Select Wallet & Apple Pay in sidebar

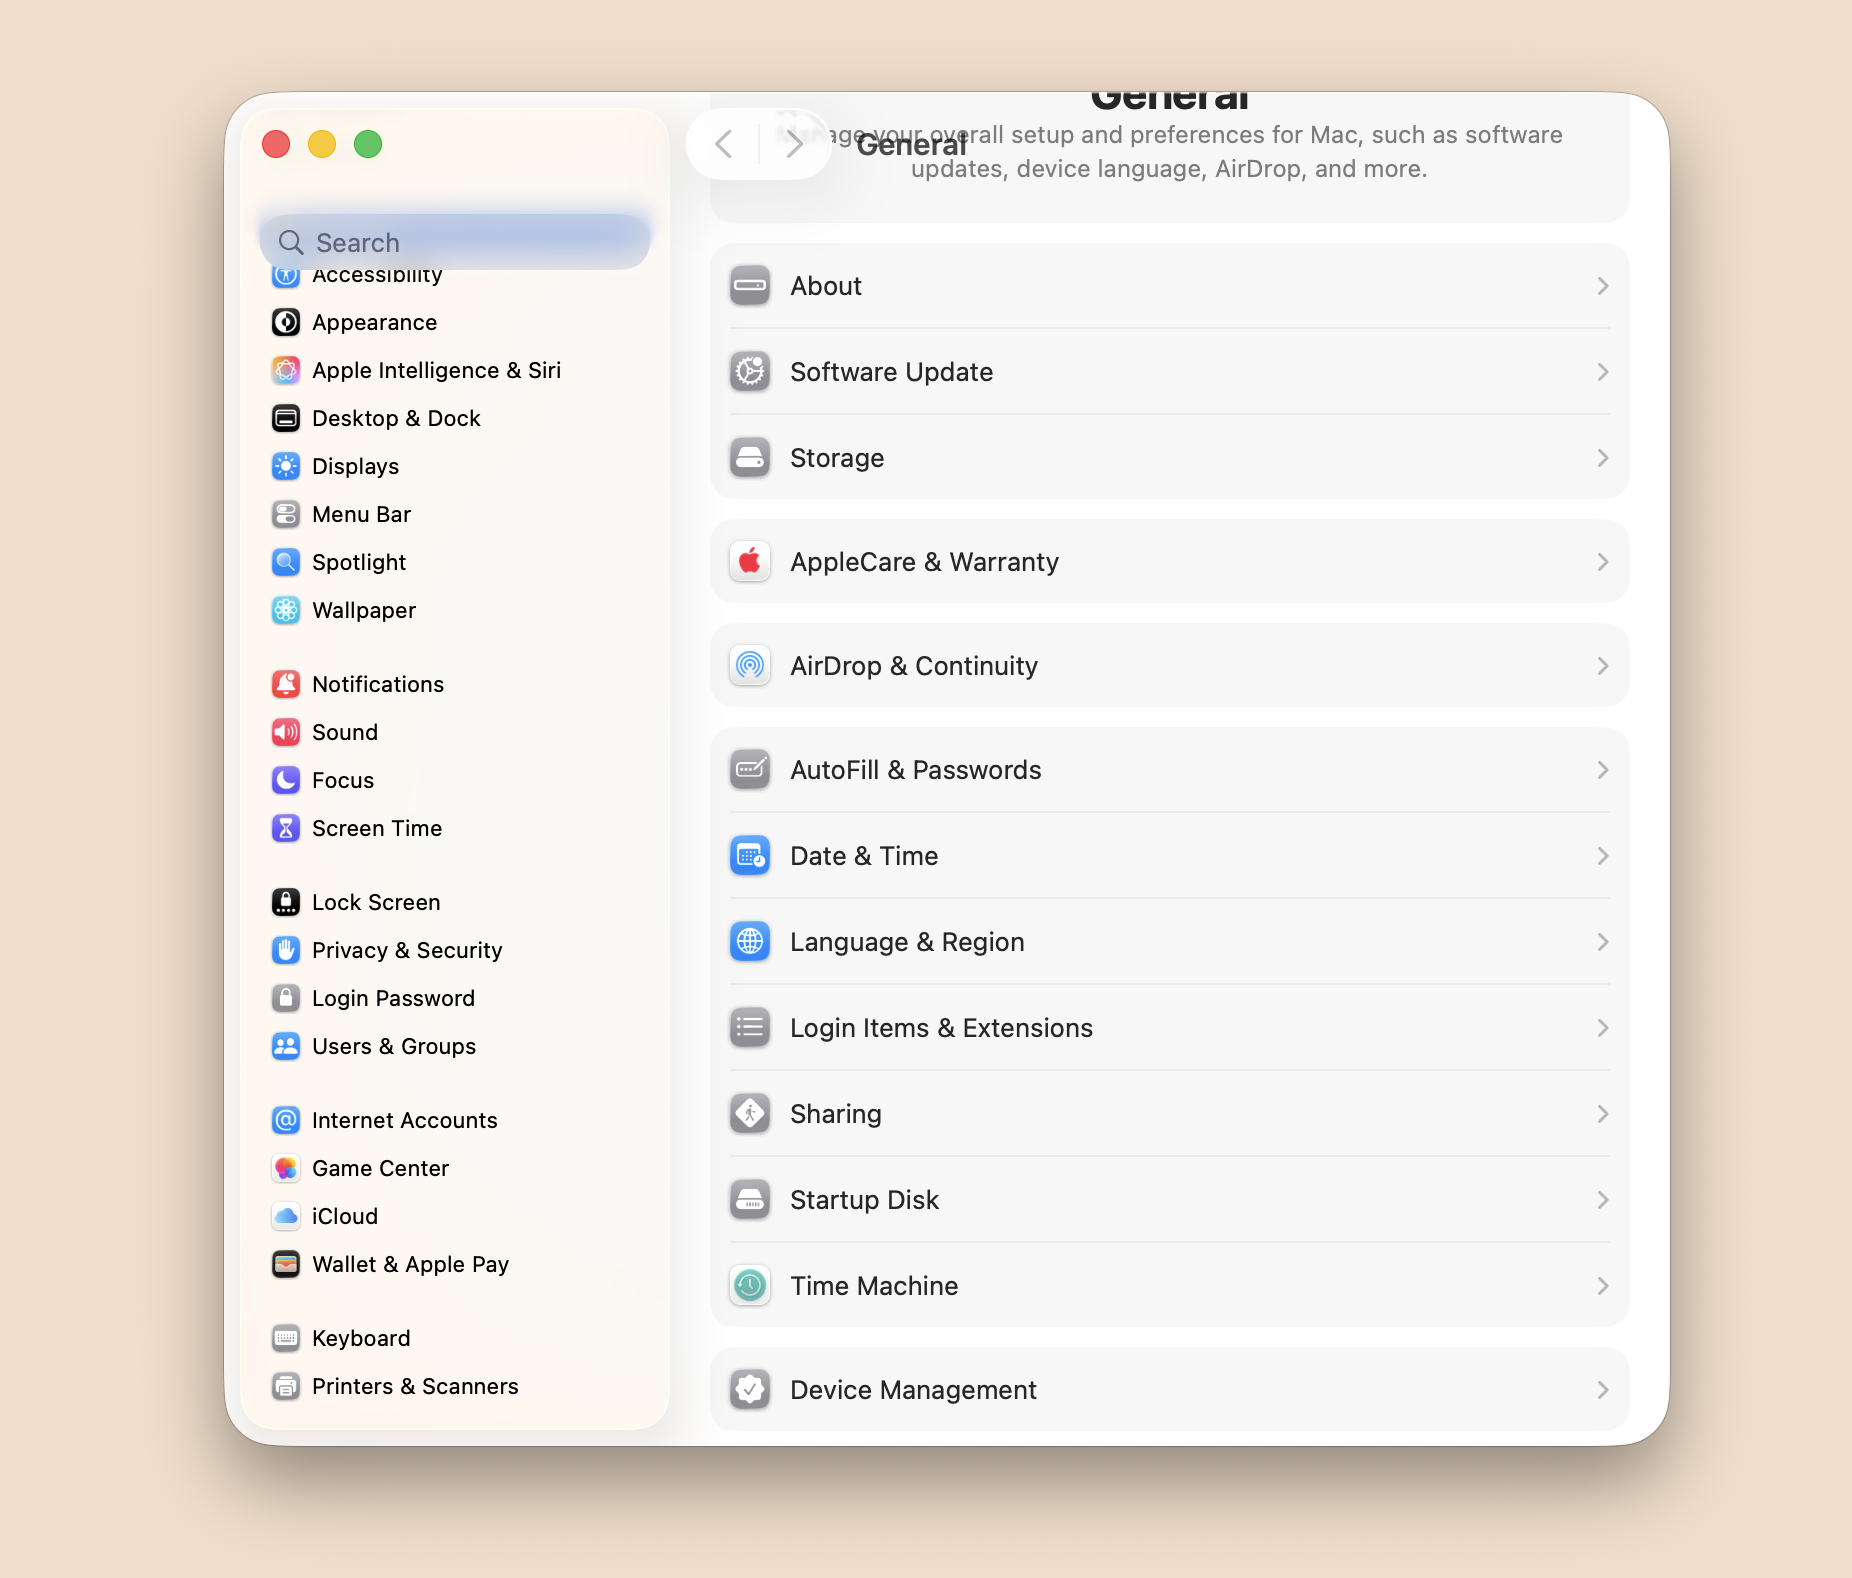click(455, 1264)
